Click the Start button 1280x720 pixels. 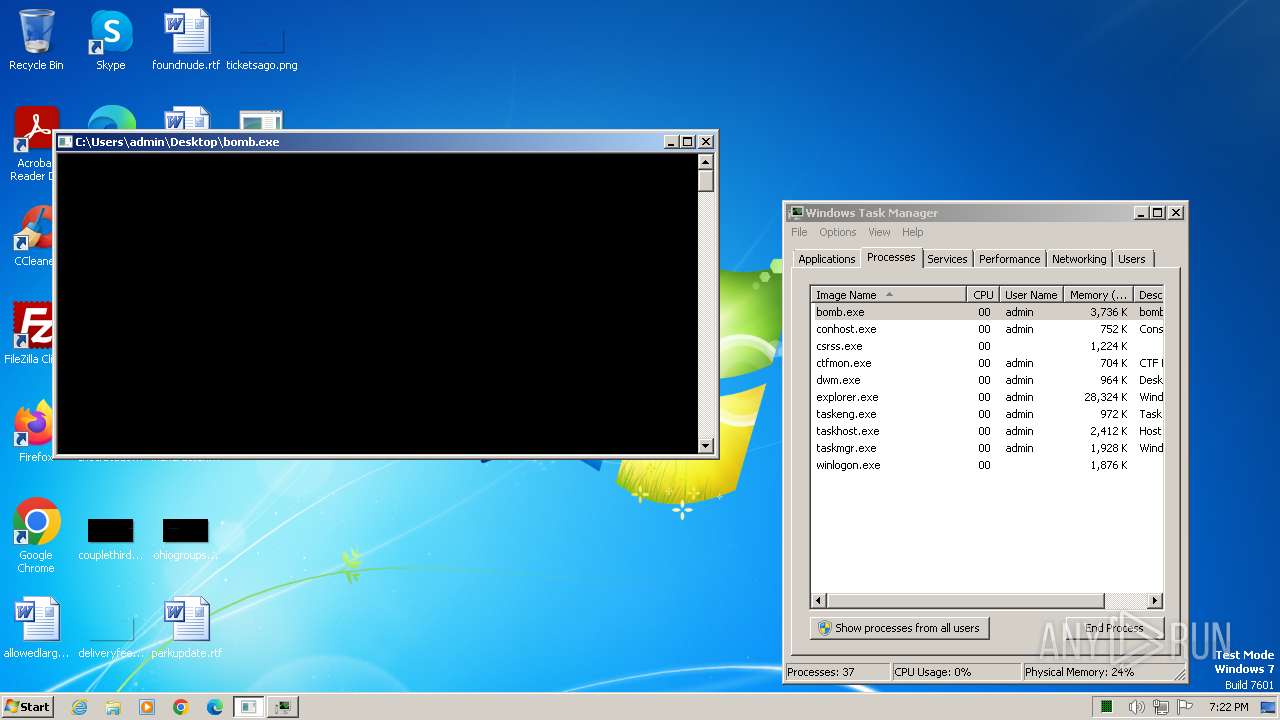pyautogui.click(x=28, y=707)
